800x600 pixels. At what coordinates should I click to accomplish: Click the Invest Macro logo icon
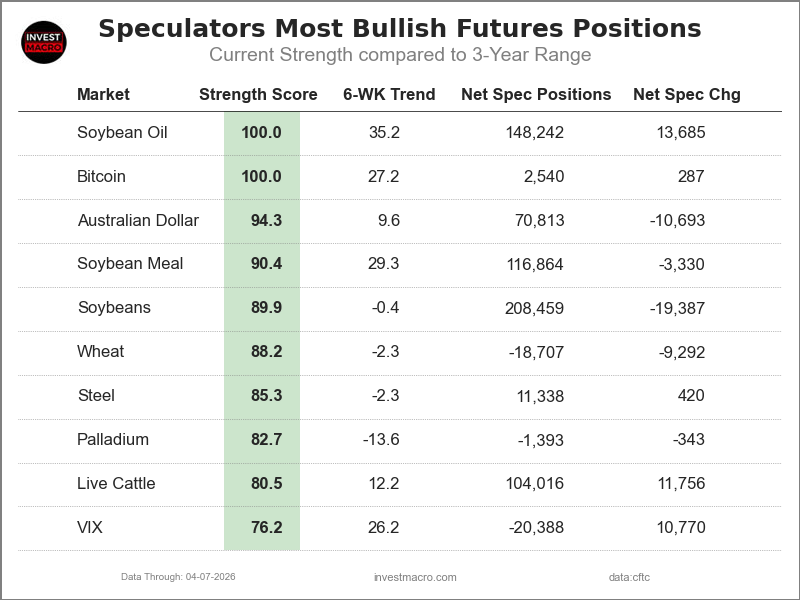tap(43, 42)
